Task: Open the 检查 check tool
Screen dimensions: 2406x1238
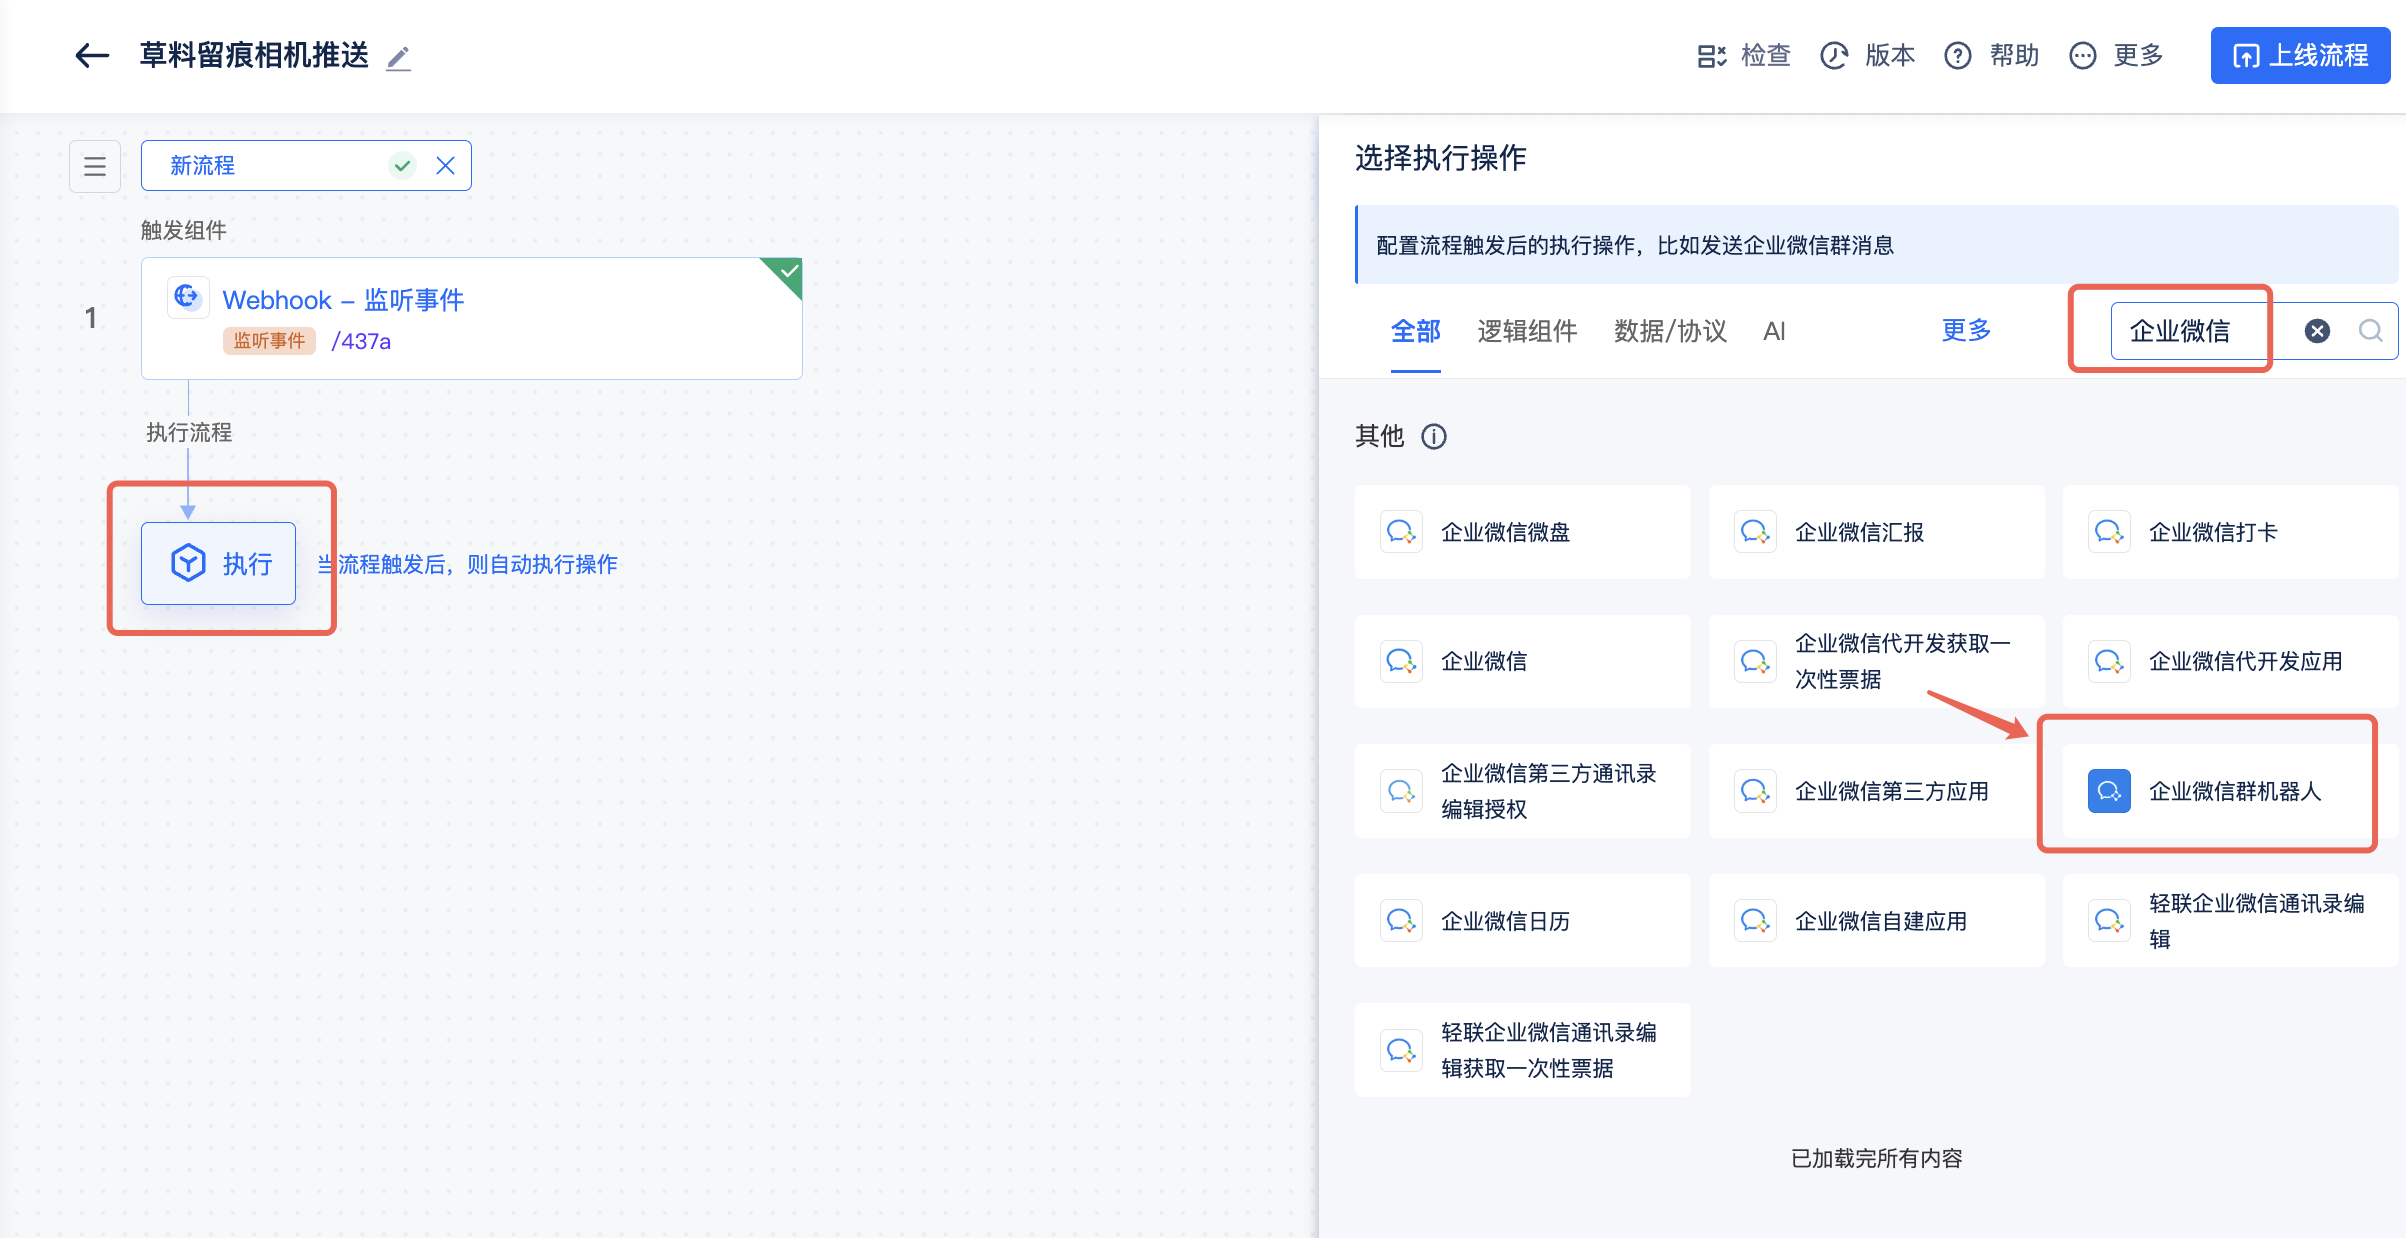Action: tap(1744, 56)
